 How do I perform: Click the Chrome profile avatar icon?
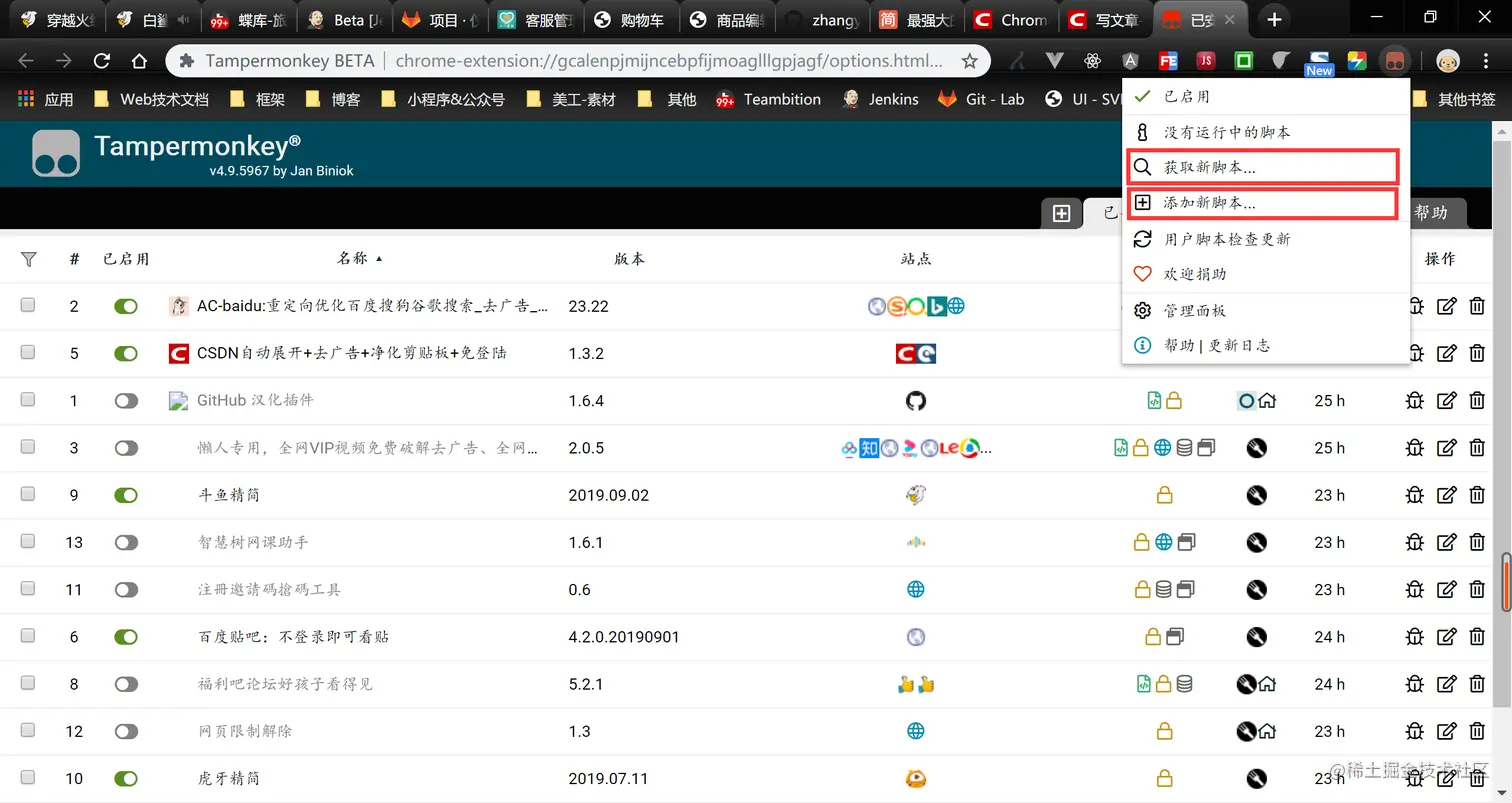(1448, 61)
